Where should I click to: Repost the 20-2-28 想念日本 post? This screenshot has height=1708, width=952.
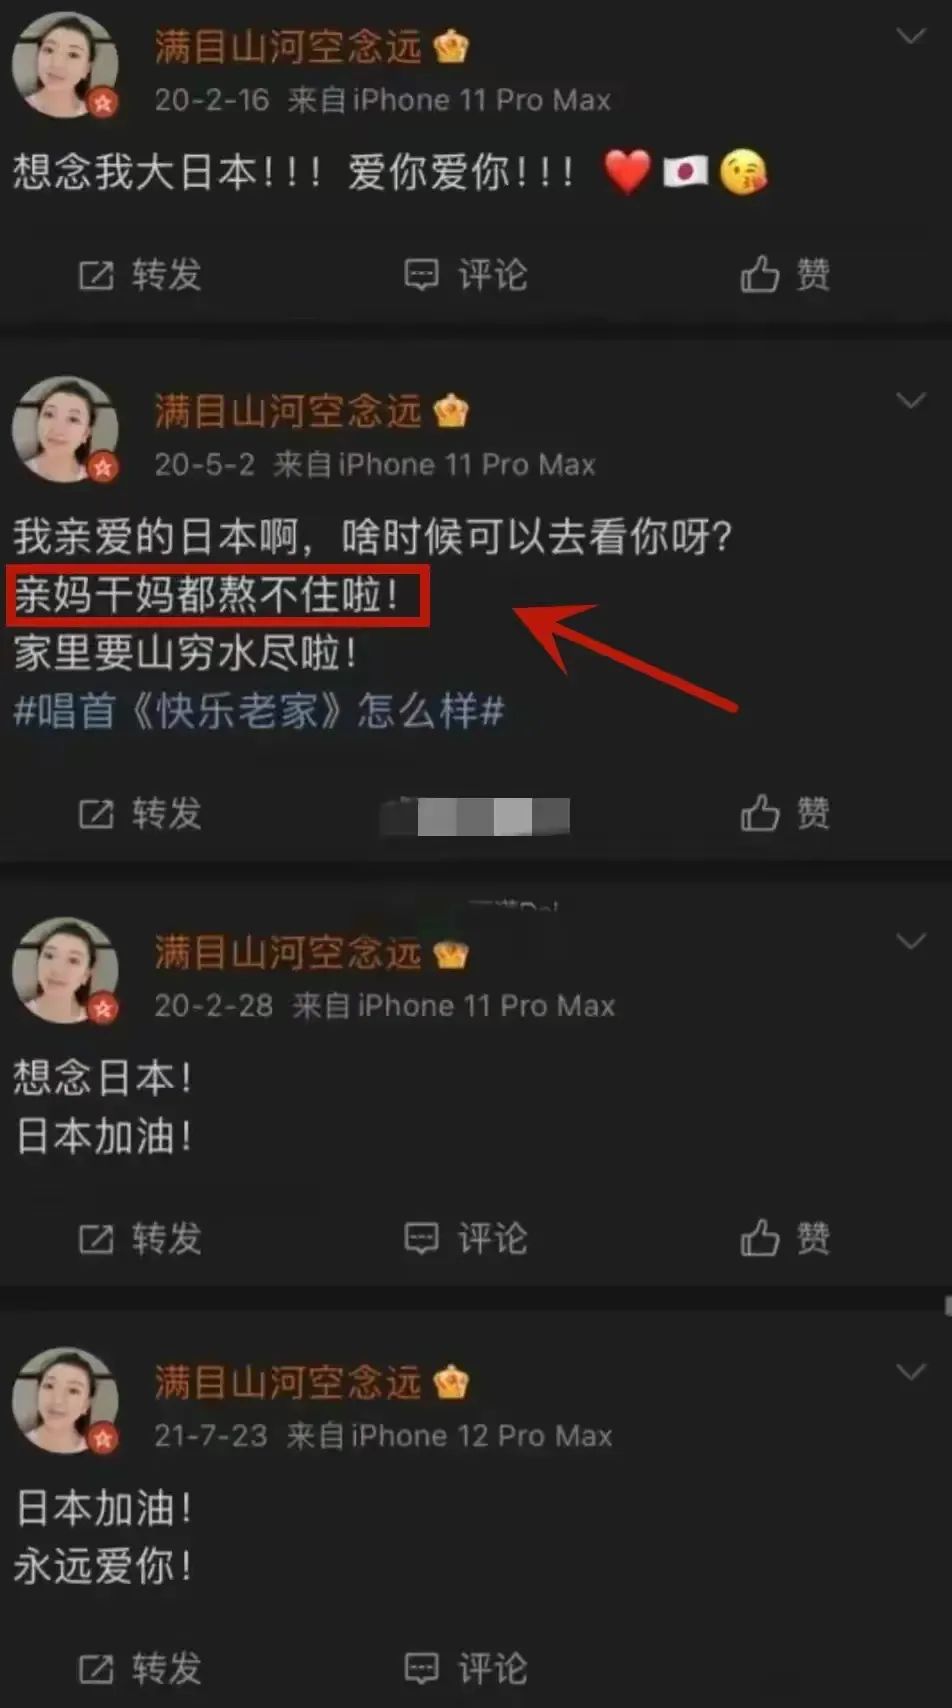(140, 1238)
